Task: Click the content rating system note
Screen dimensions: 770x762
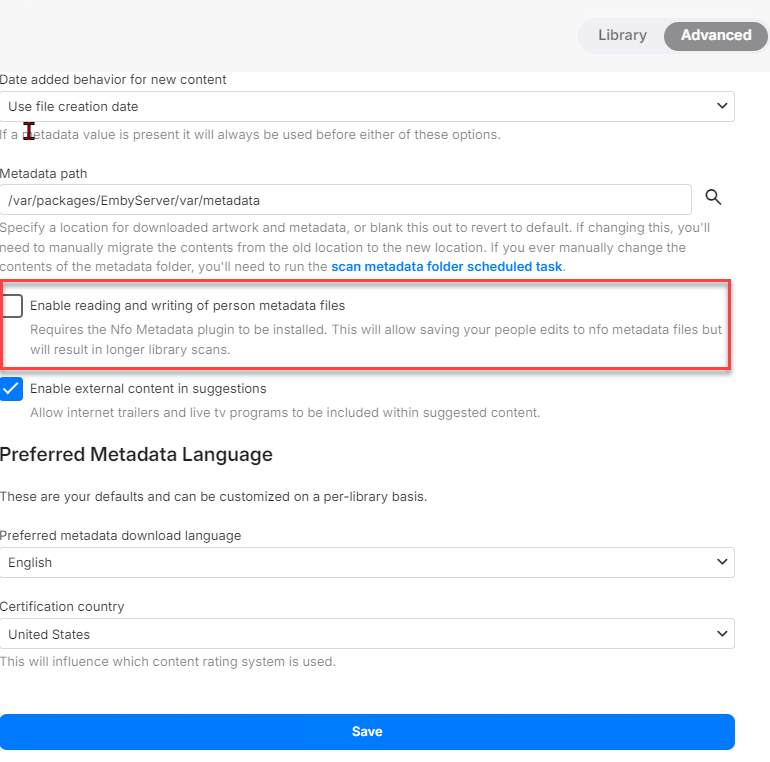Action: pyautogui.click(x=167, y=662)
